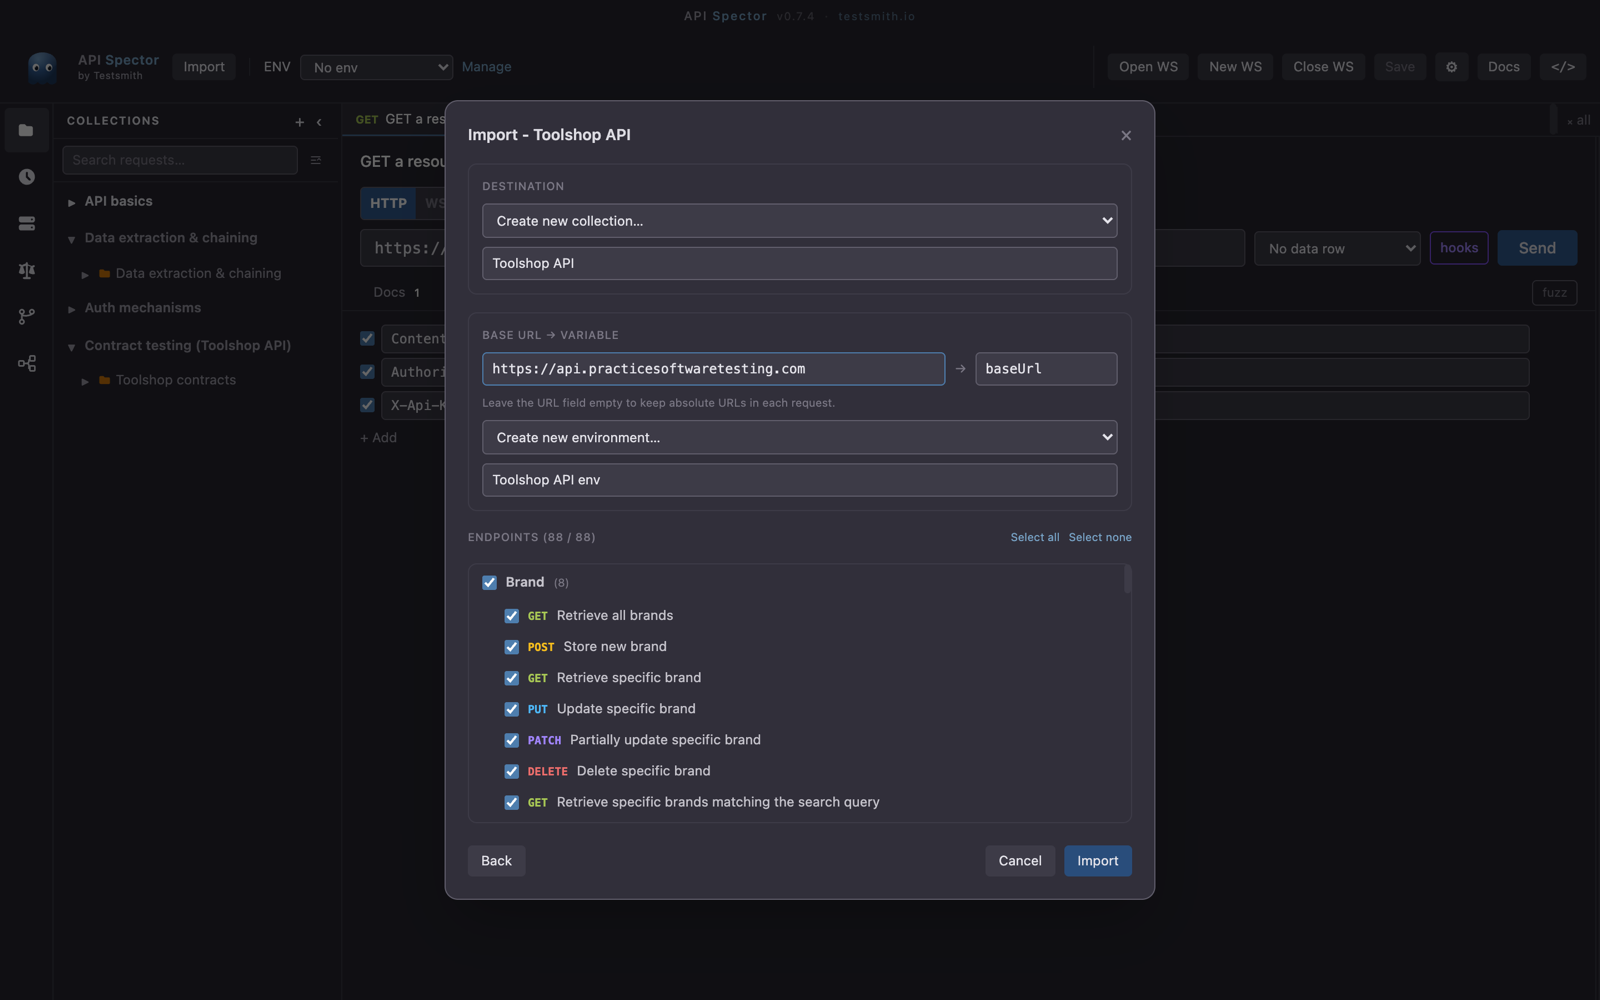Collapse Contract testing (Toolshop API) collection
This screenshot has height=1000, width=1600.
click(x=71, y=346)
